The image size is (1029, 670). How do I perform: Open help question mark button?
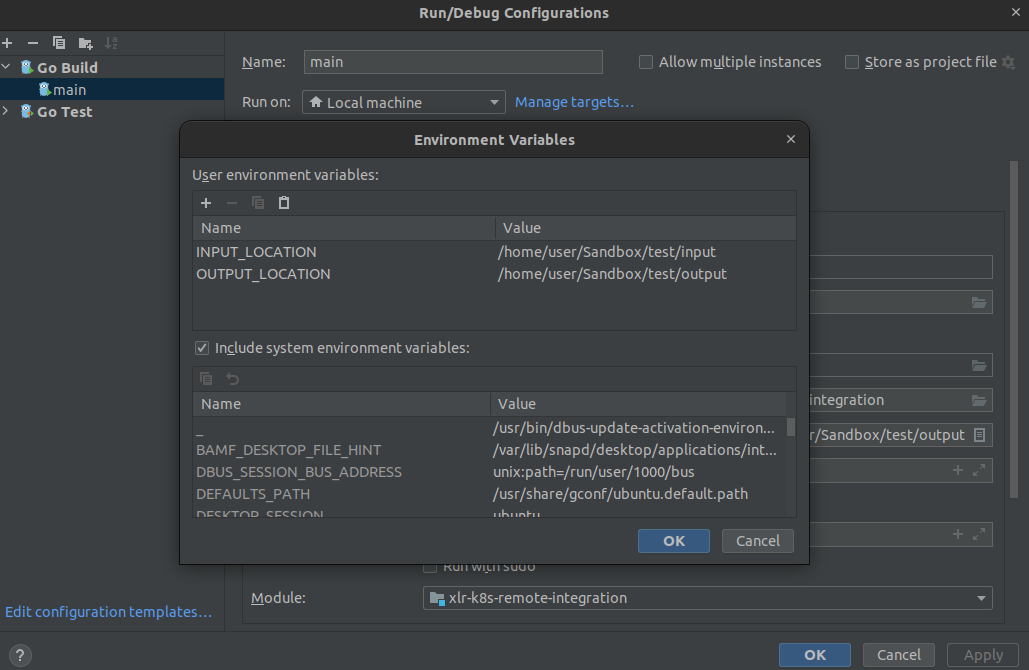(20, 655)
